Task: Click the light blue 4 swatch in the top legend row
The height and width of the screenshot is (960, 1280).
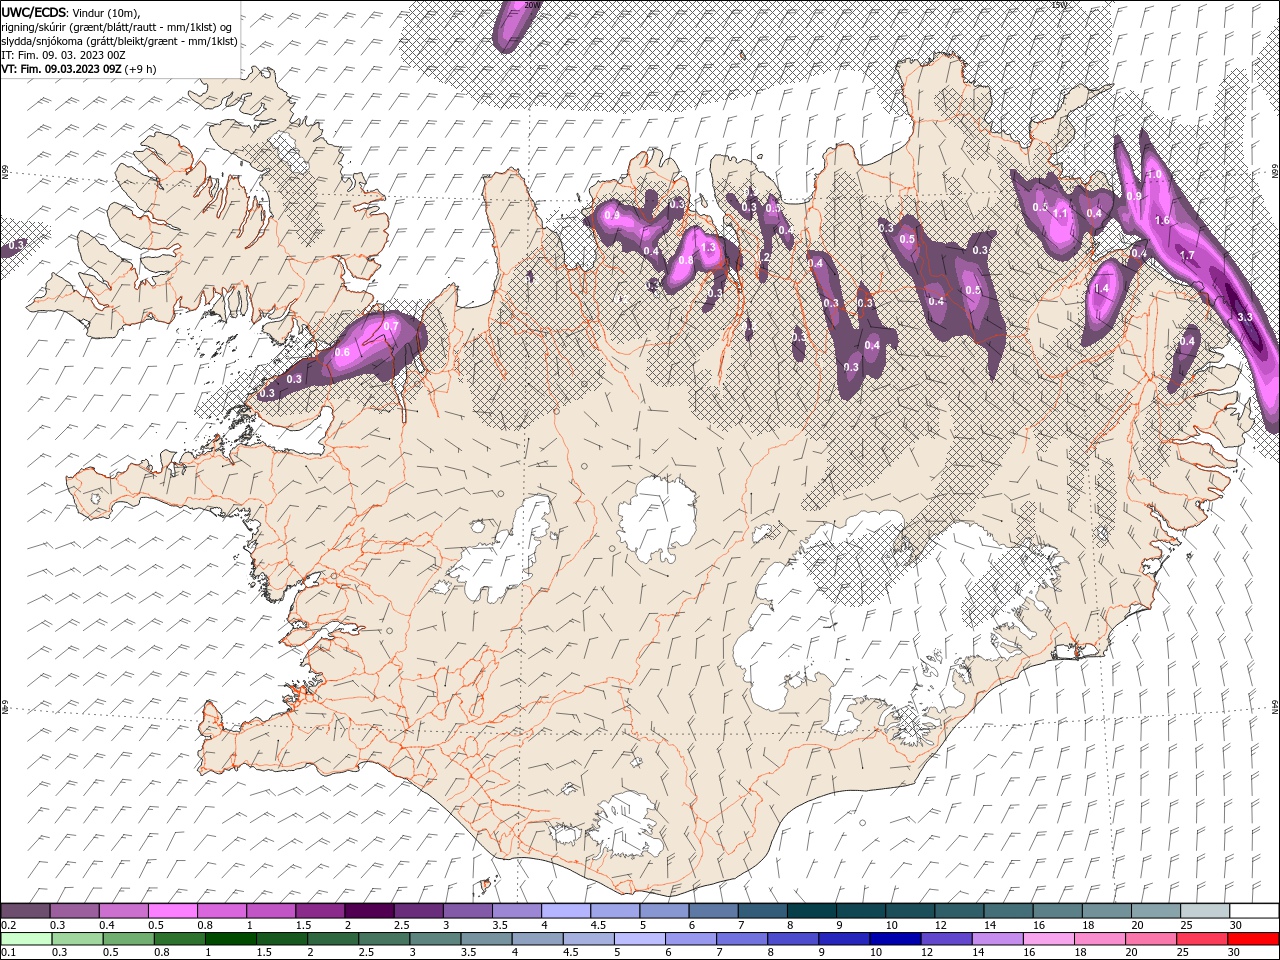Action: point(565,911)
